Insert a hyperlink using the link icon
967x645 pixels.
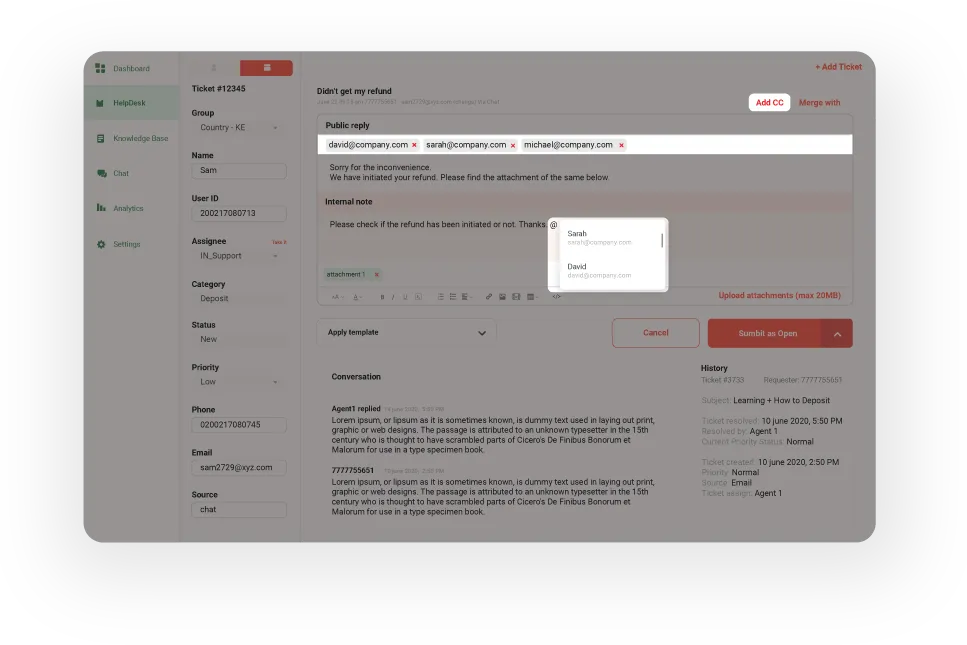[489, 296]
